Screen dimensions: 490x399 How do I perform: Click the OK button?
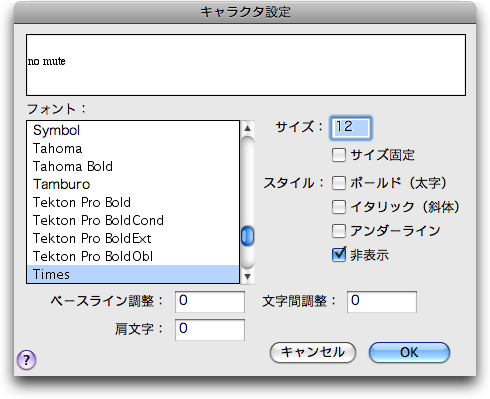click(409, 352)
